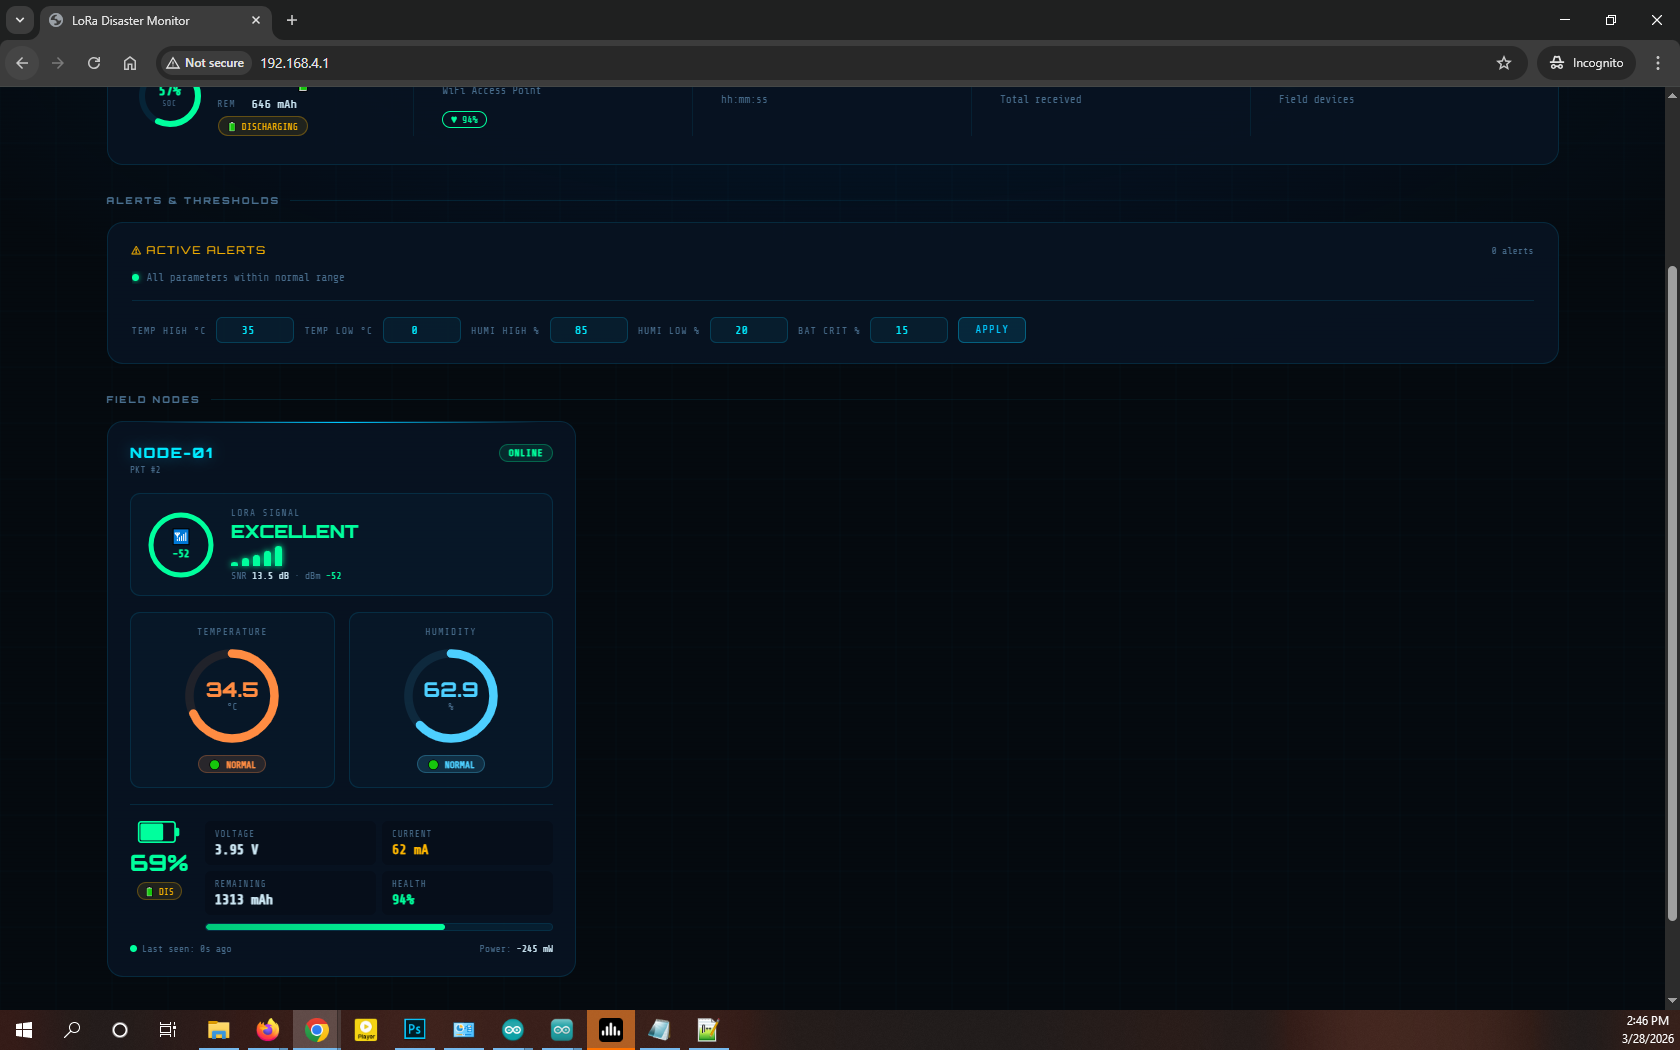Open the square light-teal Arduino IDE icon
The width and height of the screenshot is (1680, 1050).
[562, 1030]
